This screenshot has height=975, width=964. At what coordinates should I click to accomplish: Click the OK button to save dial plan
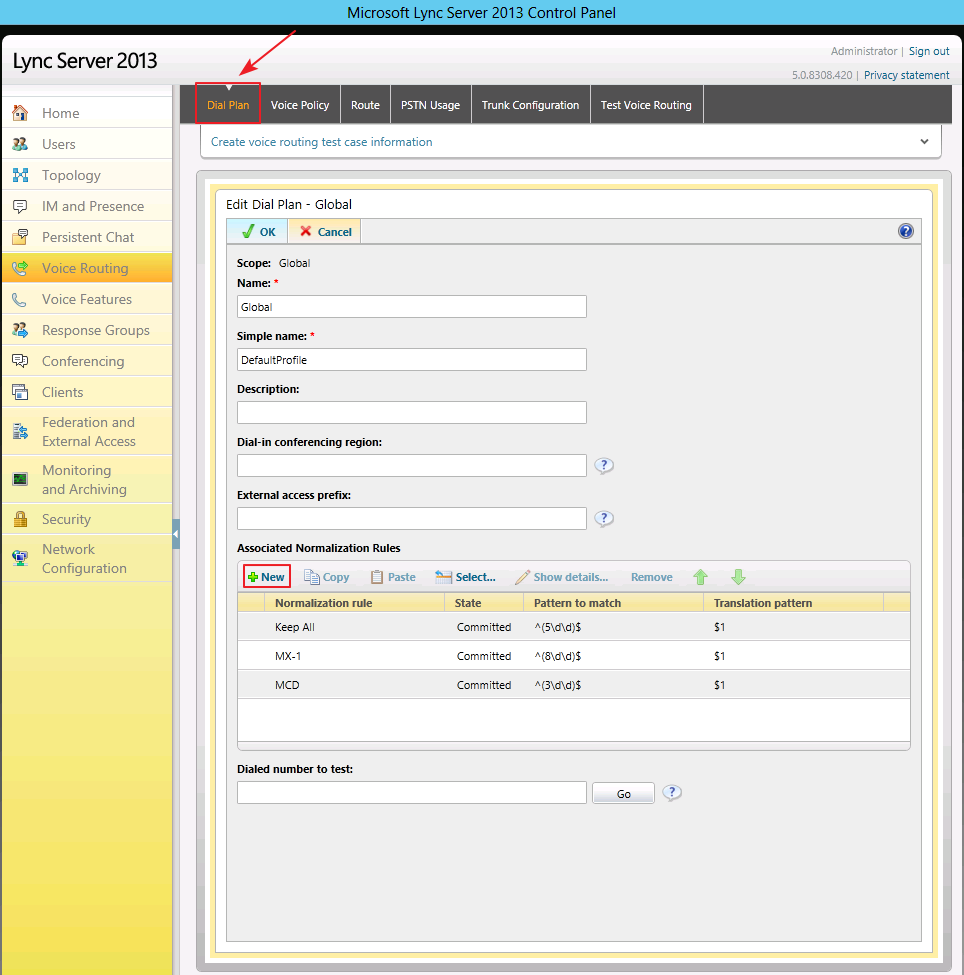click(x=256, y=231)
